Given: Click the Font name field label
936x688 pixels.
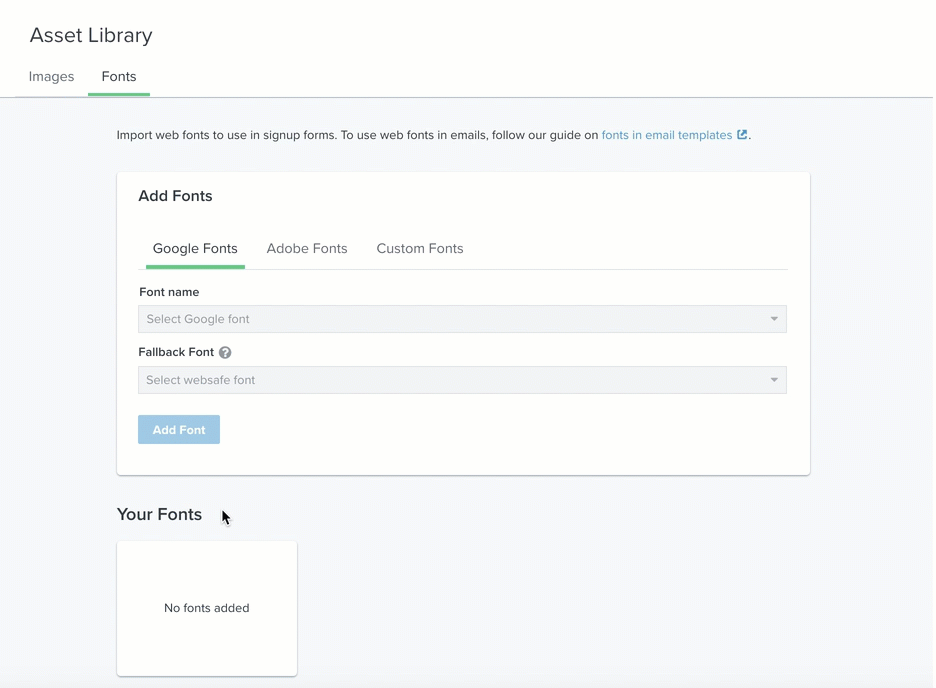Looking at the screenshot, I should pos(169,292).
